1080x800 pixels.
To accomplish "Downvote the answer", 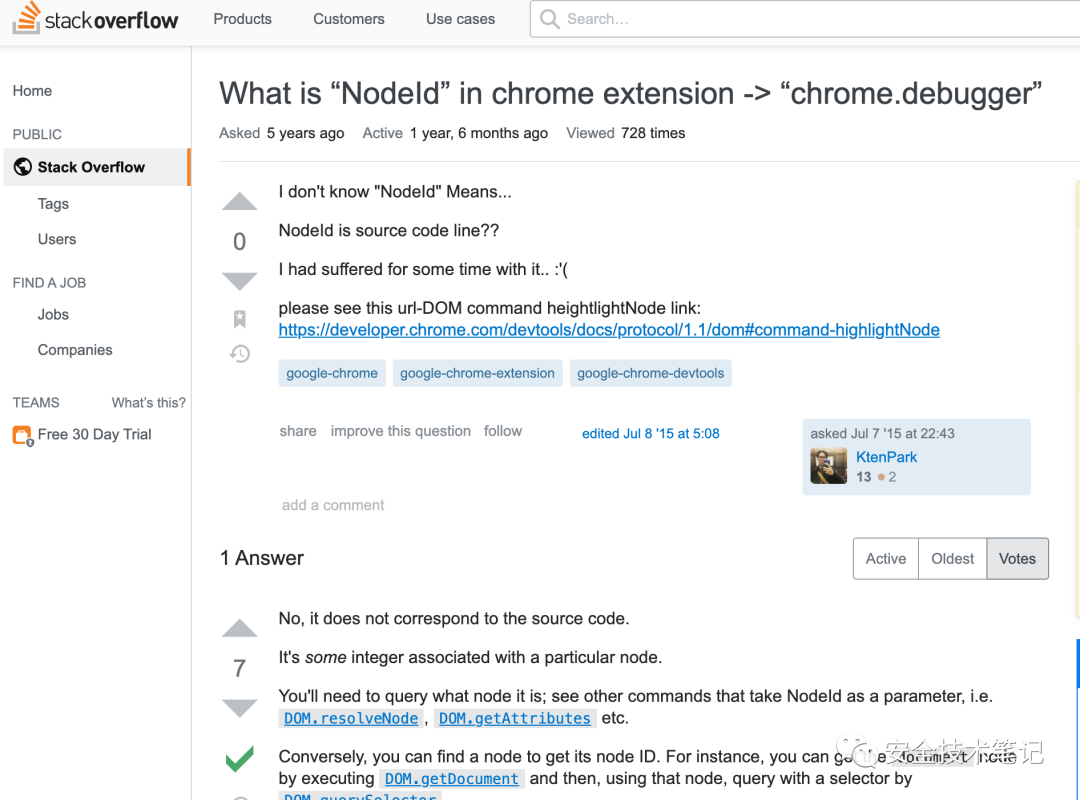I will (239, 707).
